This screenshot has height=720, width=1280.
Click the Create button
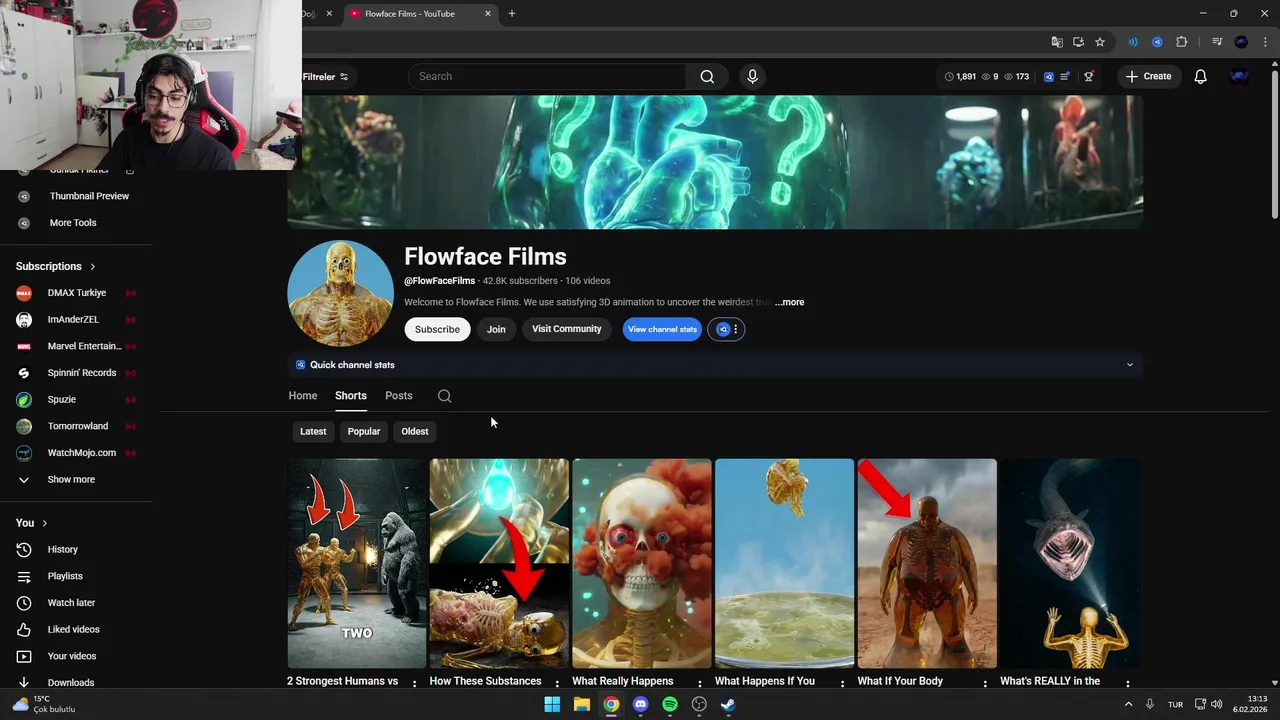click(x=1149, y=77)
